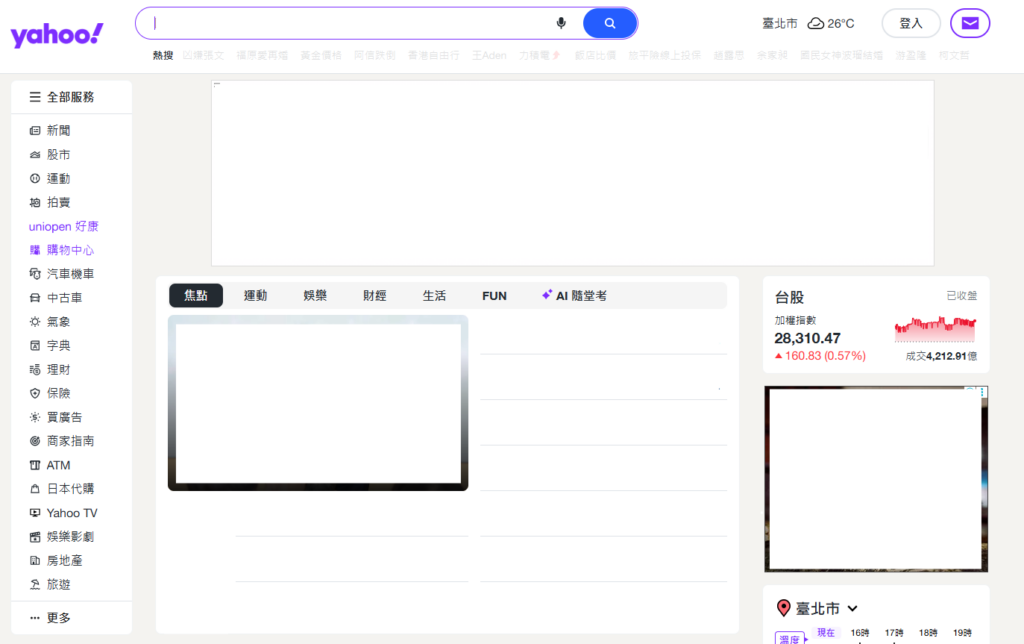Open 股市 stocks in the sidebar

[58, 155]
